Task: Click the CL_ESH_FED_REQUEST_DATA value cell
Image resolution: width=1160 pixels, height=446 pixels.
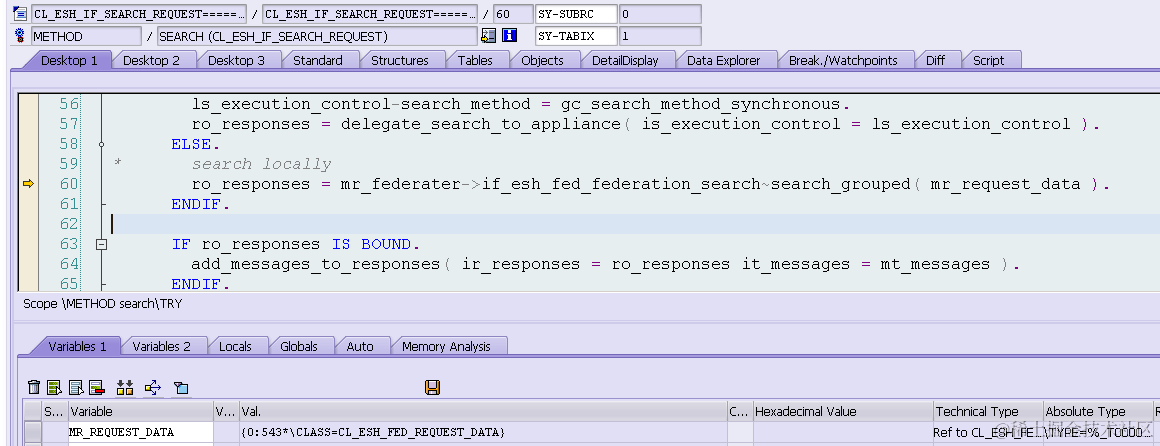Action: coord(483,432)
